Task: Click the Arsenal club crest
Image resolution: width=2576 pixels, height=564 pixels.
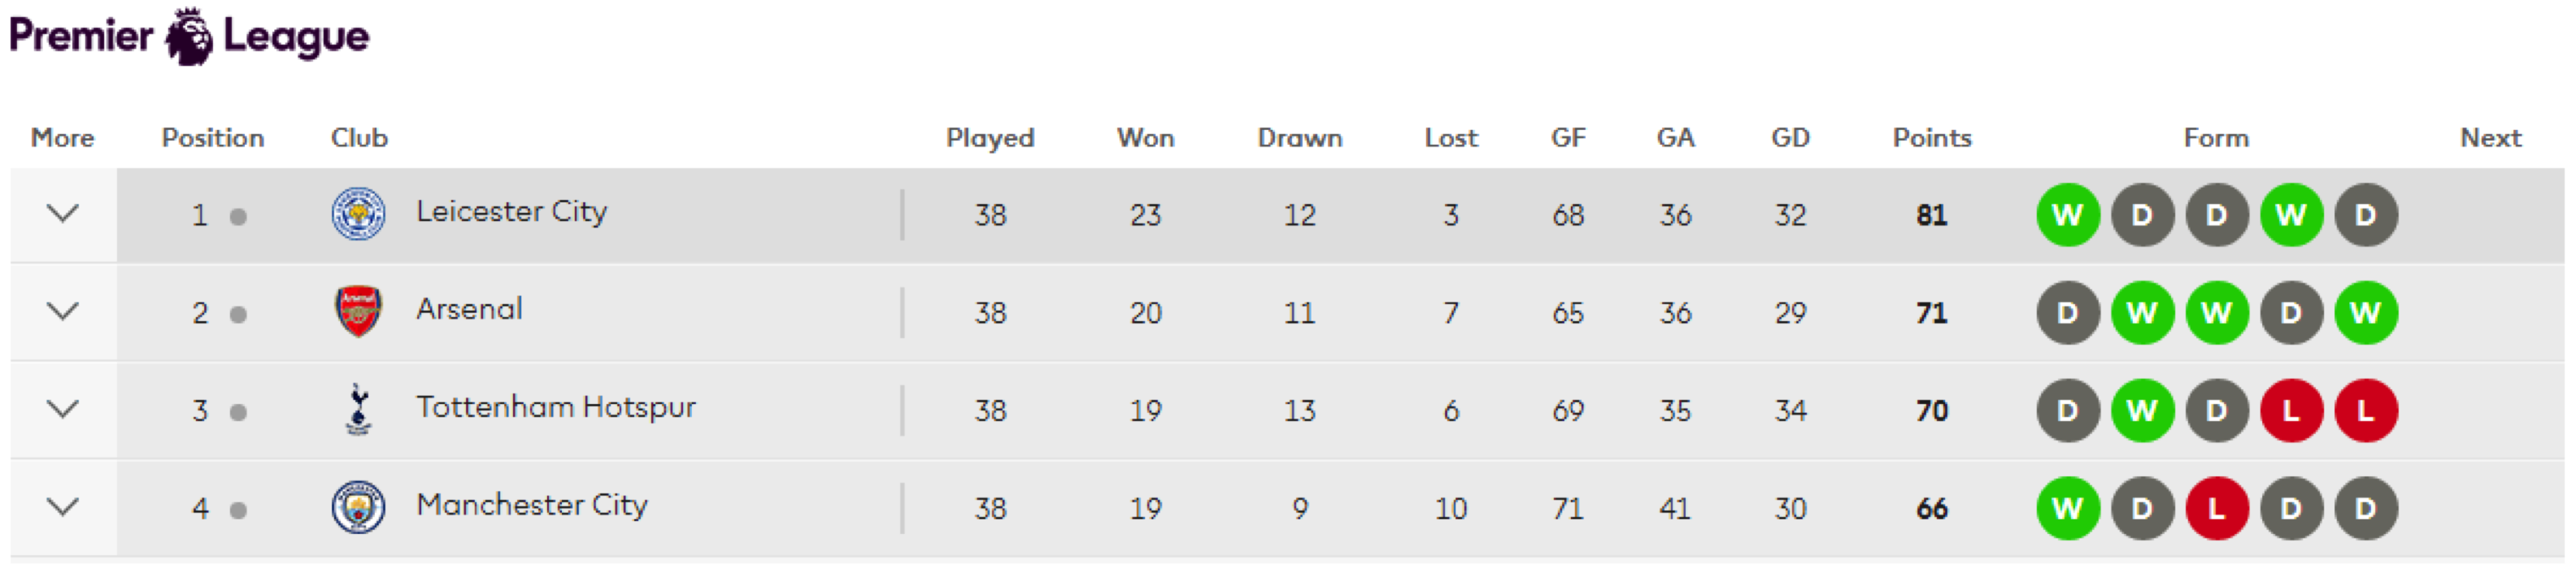Action: (358, 311)
